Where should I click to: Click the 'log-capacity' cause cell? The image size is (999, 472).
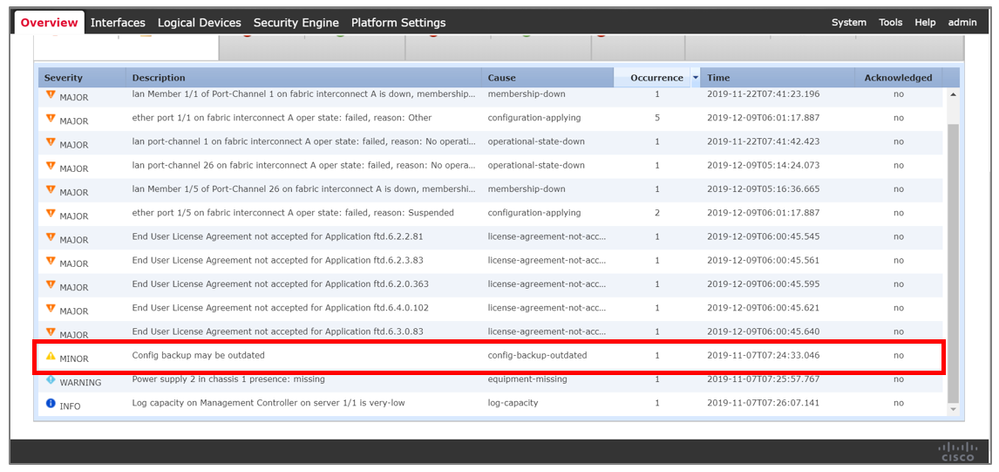(513, 403)
